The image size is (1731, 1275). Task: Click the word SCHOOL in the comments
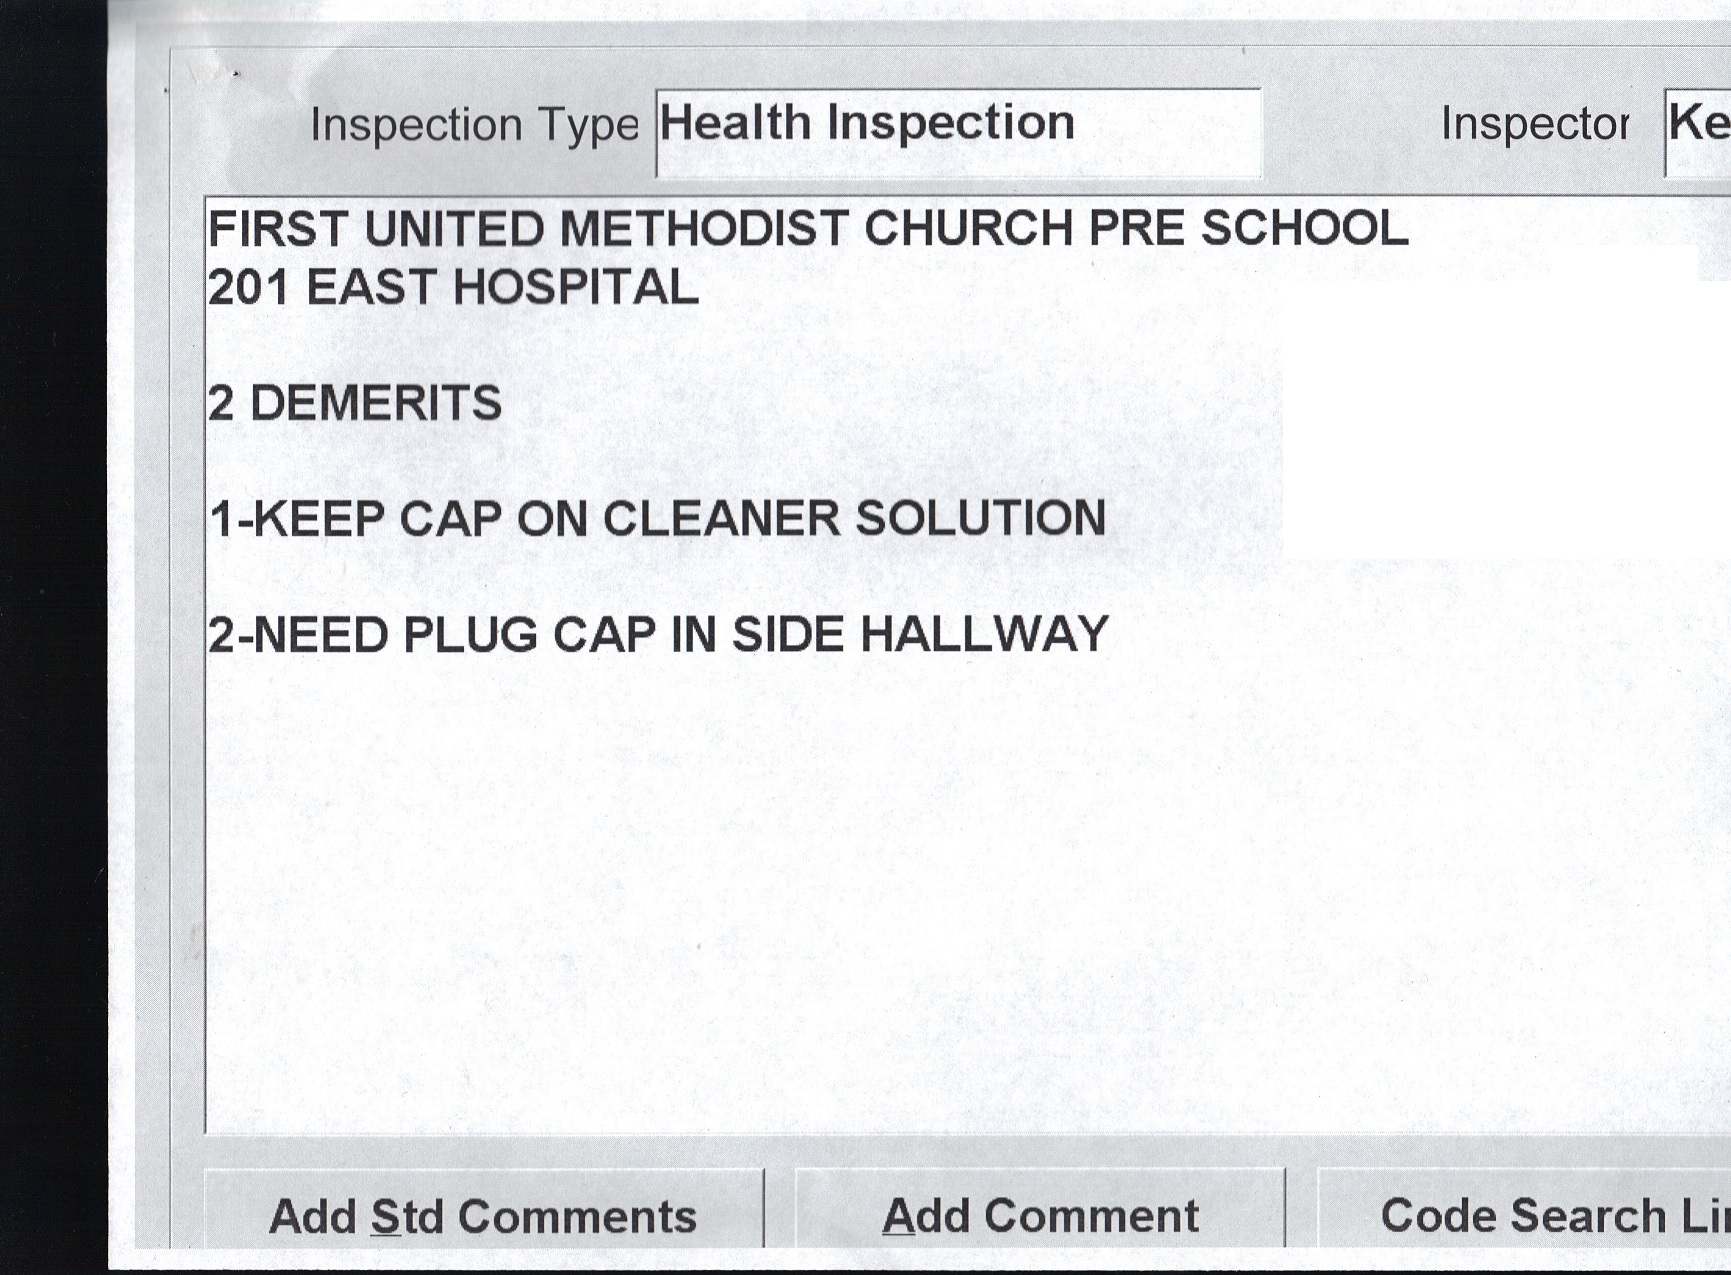tap(1304, 229)
